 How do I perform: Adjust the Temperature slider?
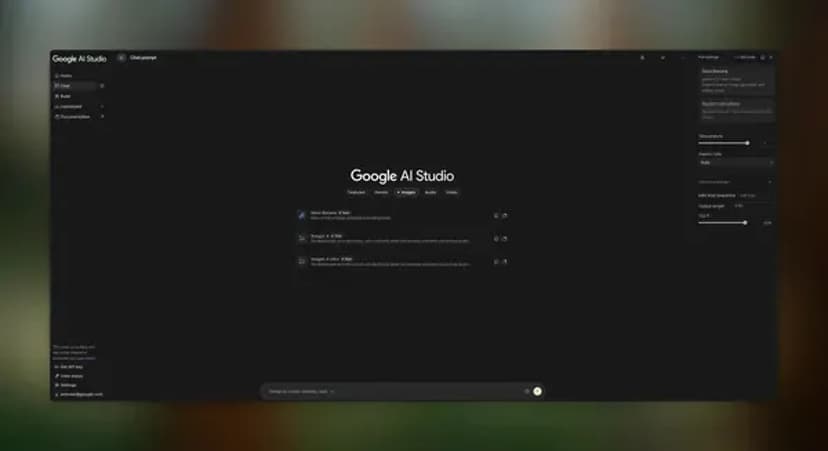tap(723, 143)
